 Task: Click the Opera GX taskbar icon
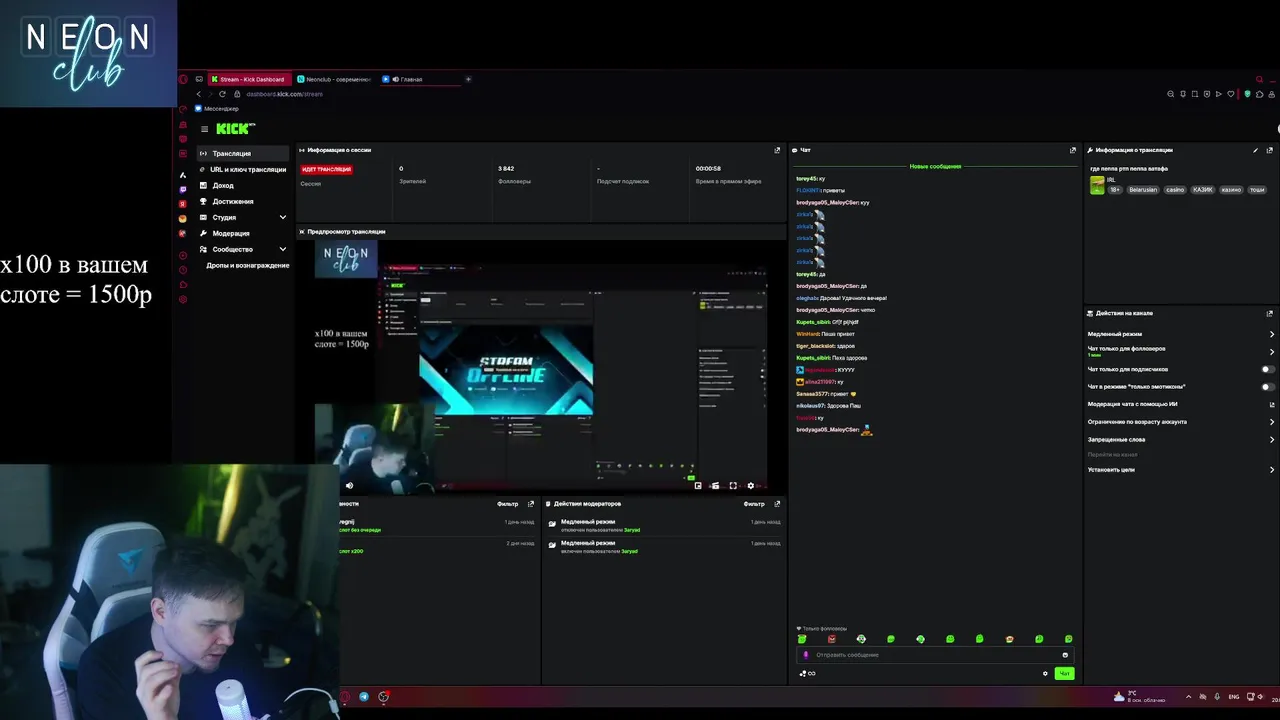pos(345,697)
